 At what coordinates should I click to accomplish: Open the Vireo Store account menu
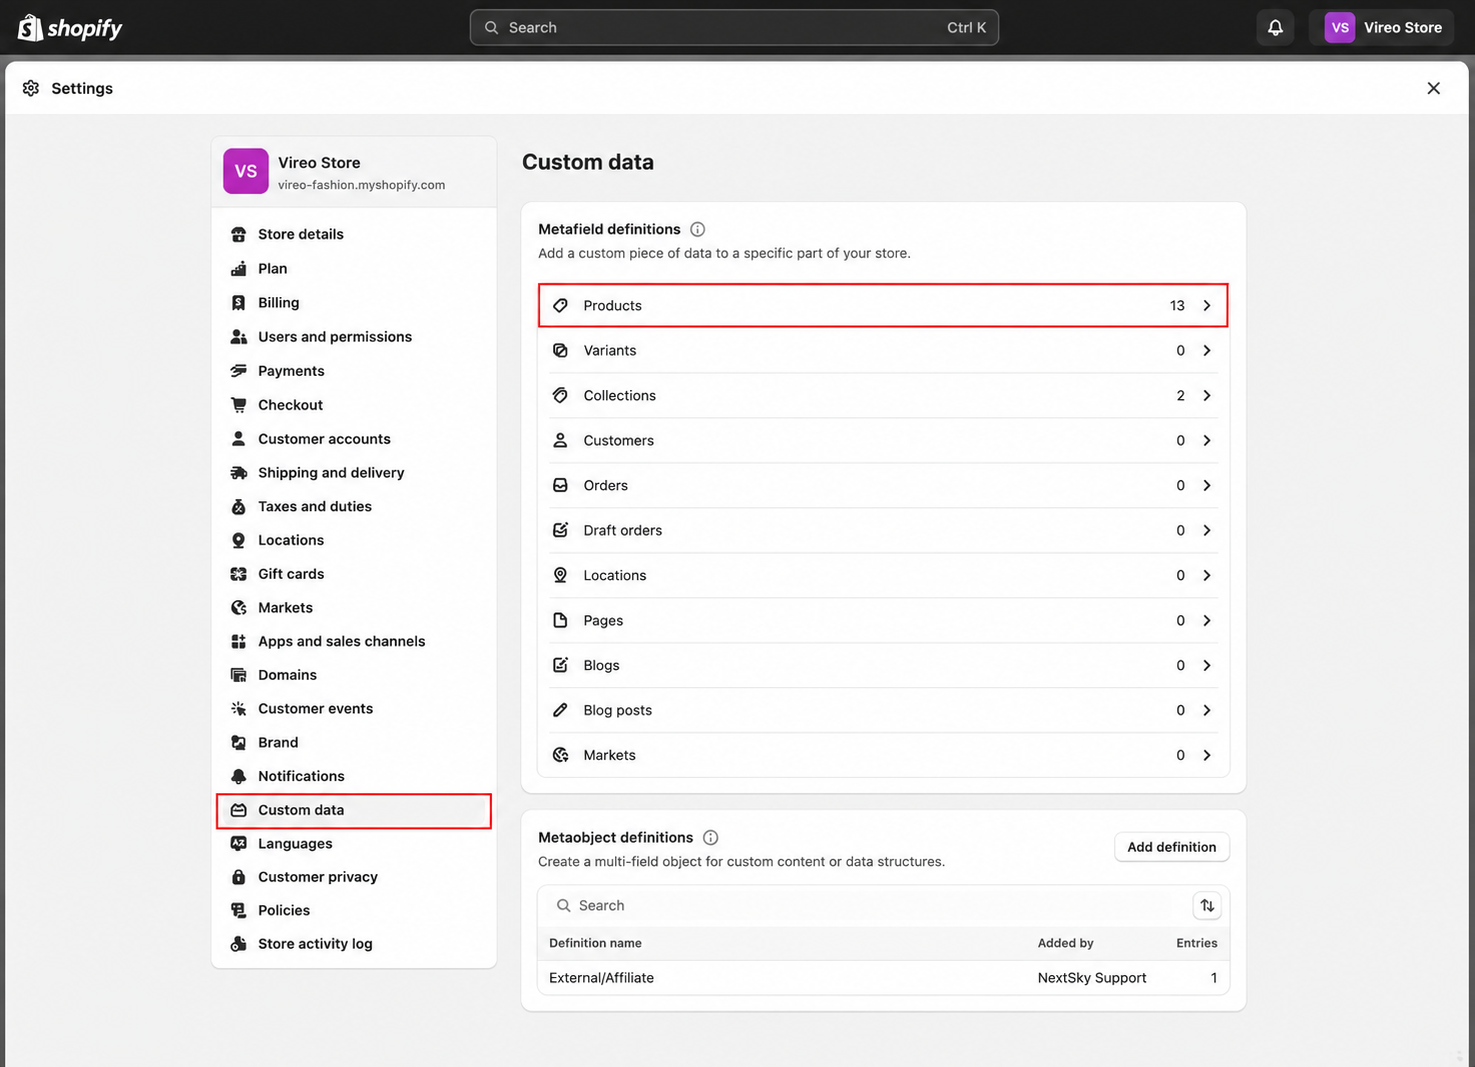(1384, 28)
